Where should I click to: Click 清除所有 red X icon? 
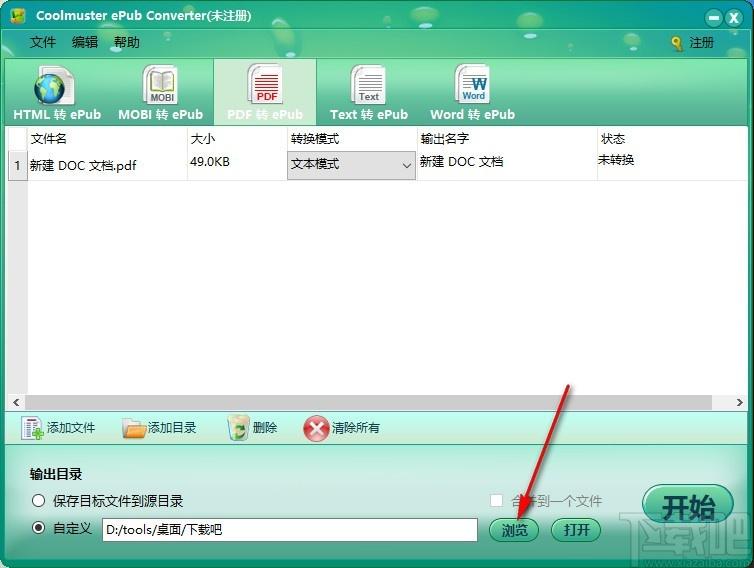point(316,428)
